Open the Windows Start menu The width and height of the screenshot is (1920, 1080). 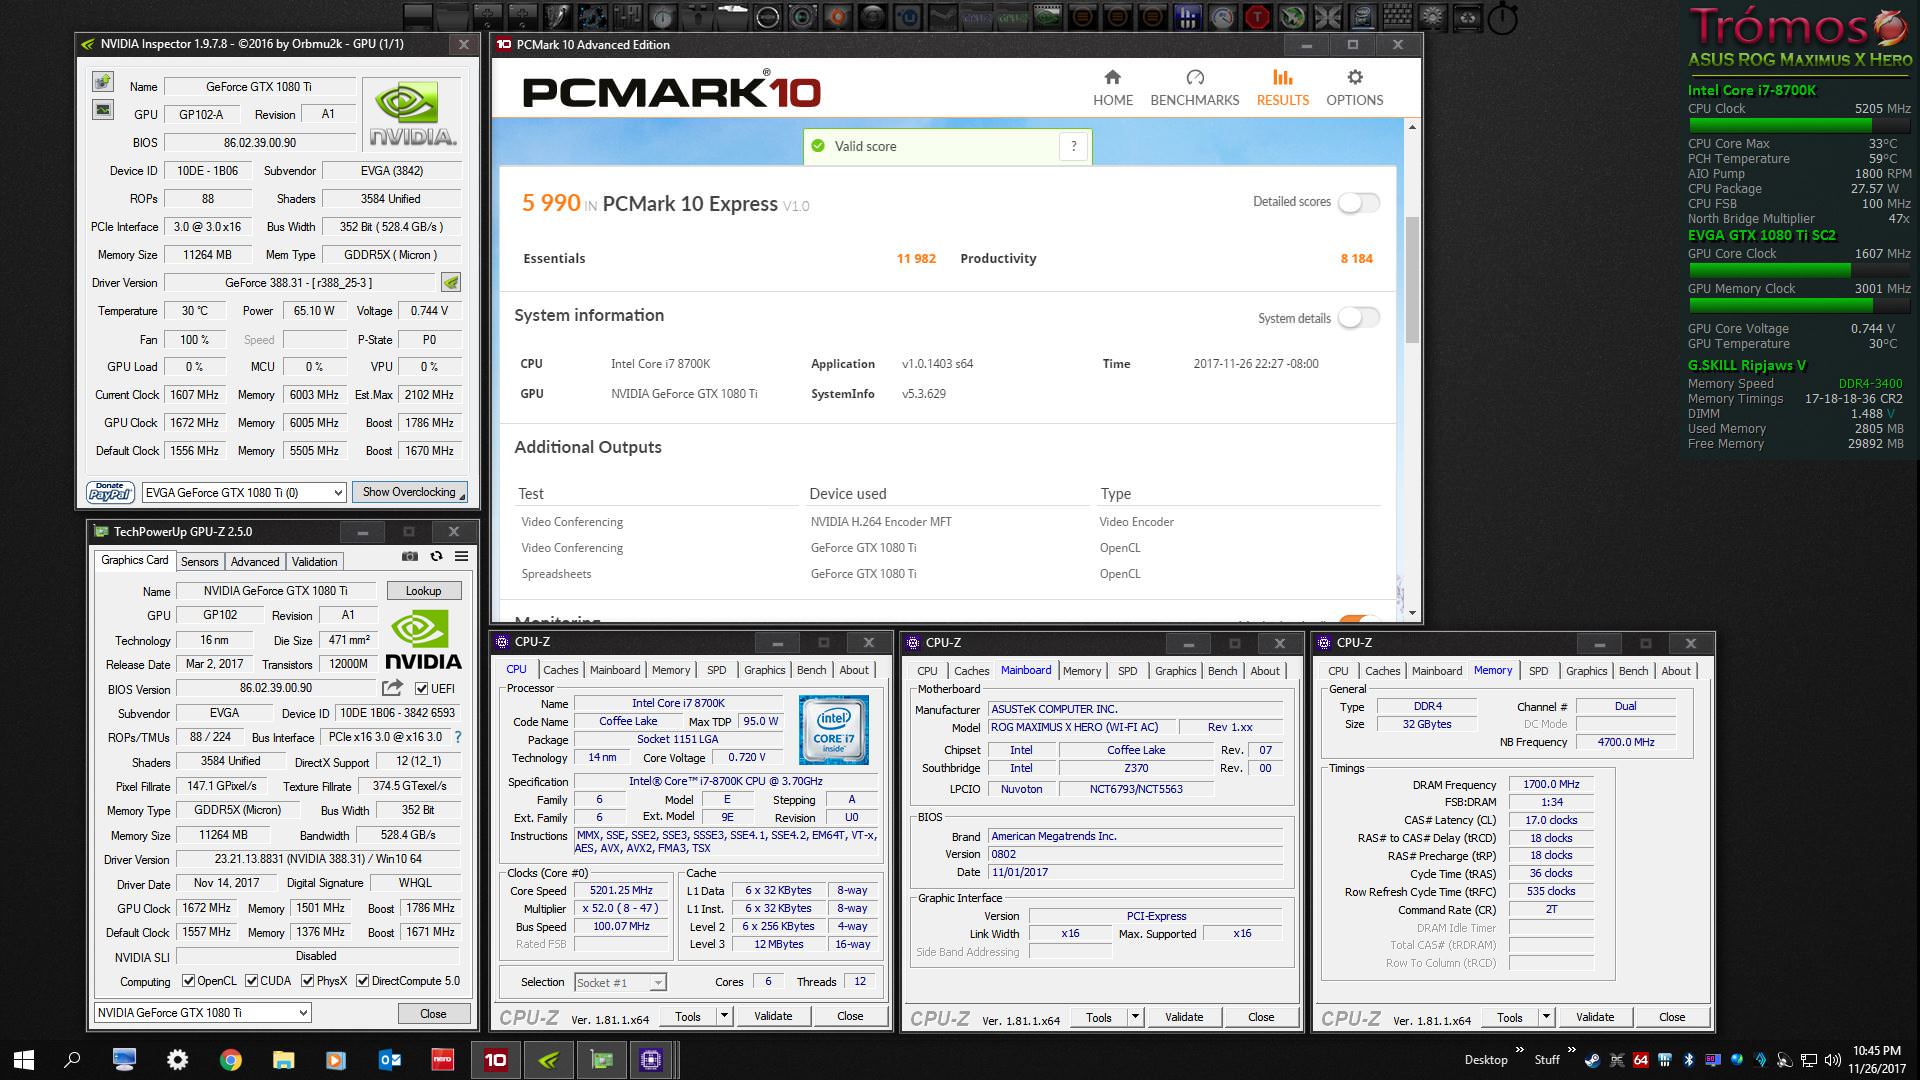coord(24,1060)
